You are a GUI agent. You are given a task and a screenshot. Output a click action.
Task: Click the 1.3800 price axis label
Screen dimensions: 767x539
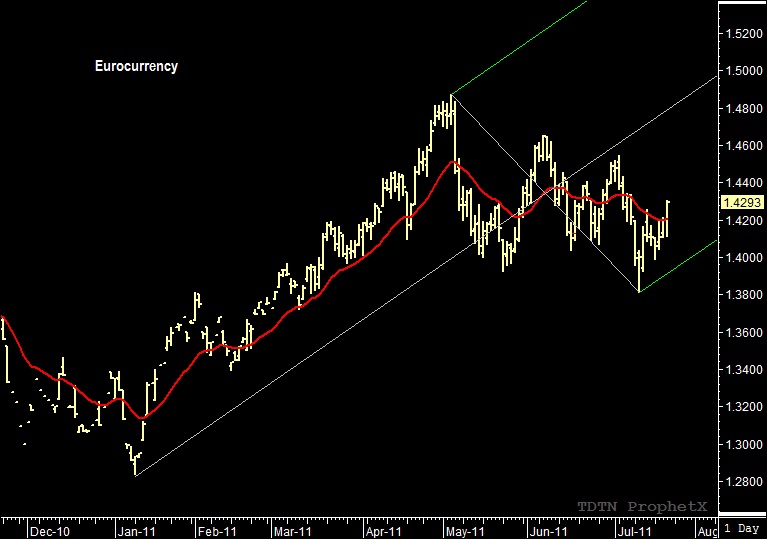pyautogui.click(x=744, y=294)
